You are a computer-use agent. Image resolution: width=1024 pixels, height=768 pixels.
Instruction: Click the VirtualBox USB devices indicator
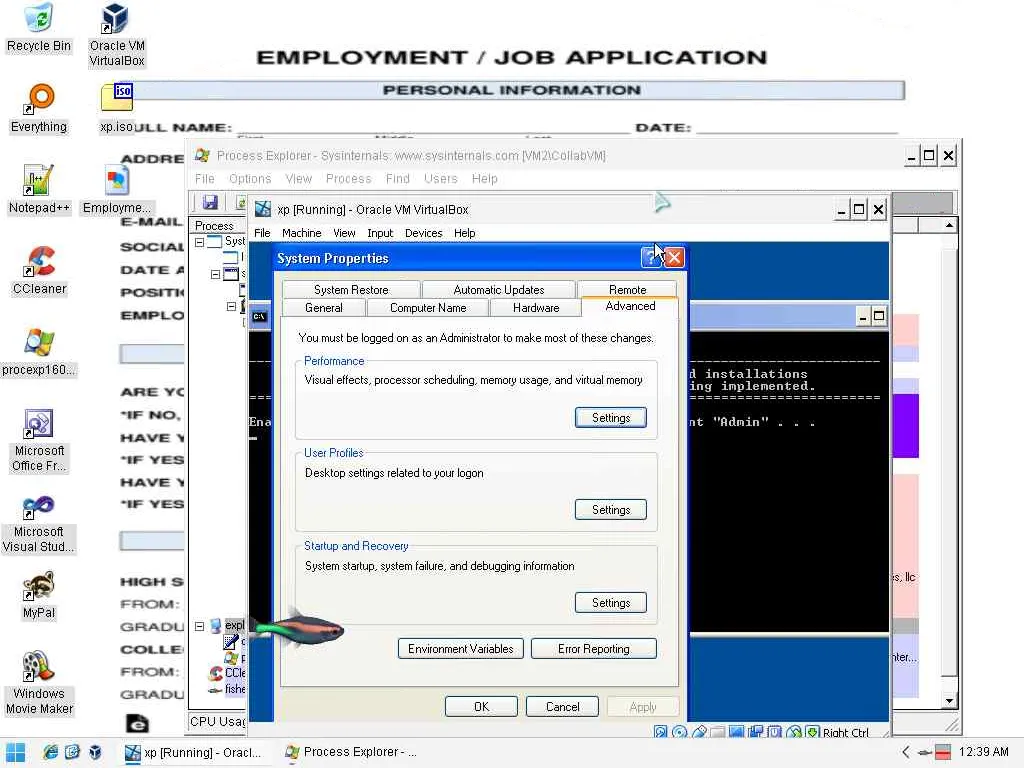(699, 732)
